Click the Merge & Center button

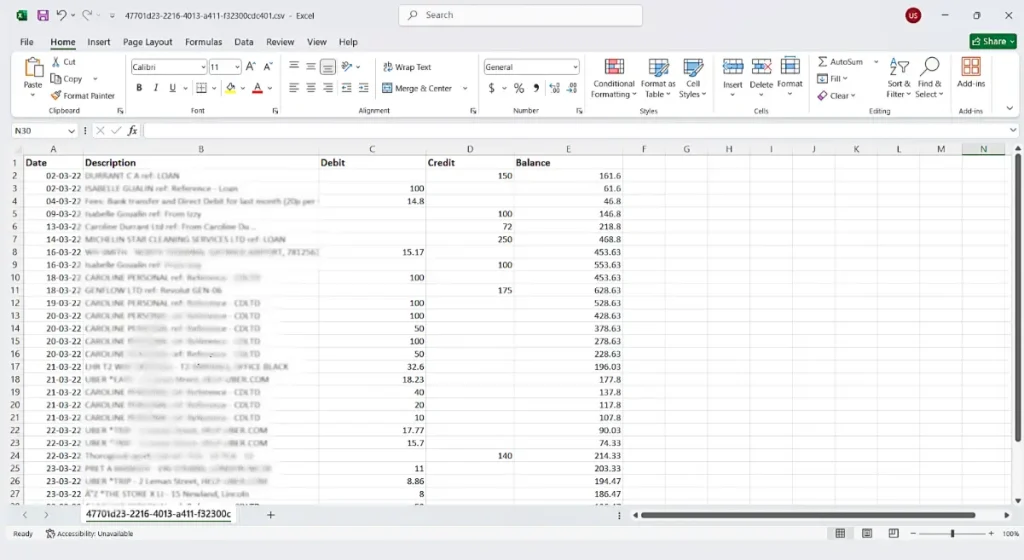tap(417, 88)
